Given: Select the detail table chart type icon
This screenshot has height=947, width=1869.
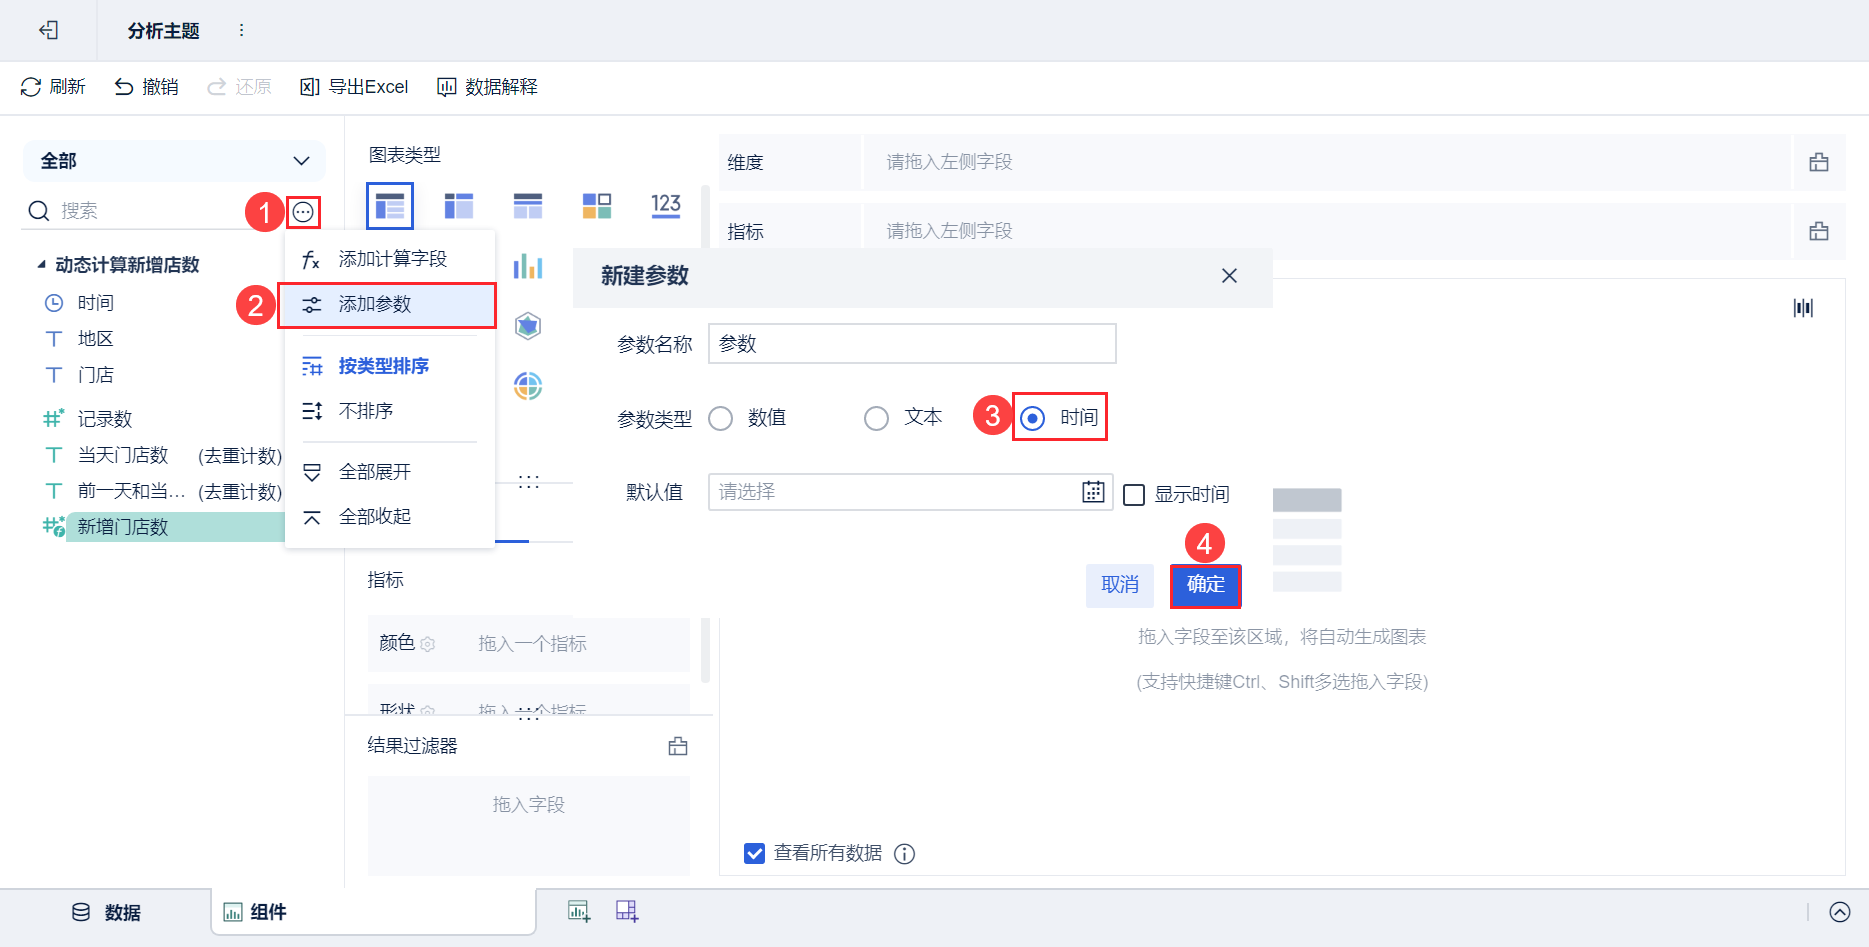Looking at the screenshot, I should (528, 206).
